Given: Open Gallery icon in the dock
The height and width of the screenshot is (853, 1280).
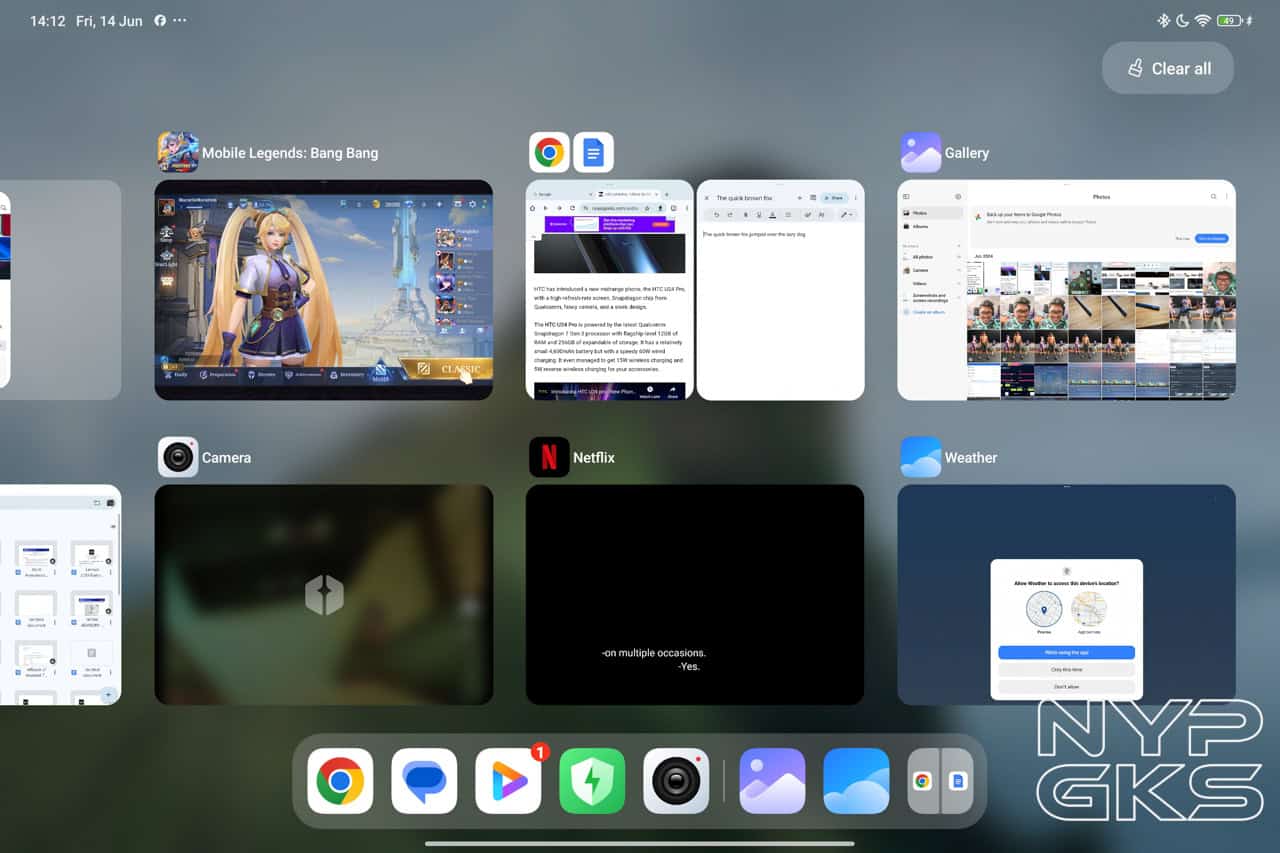Looking at the screenshot, I should 772,781.
